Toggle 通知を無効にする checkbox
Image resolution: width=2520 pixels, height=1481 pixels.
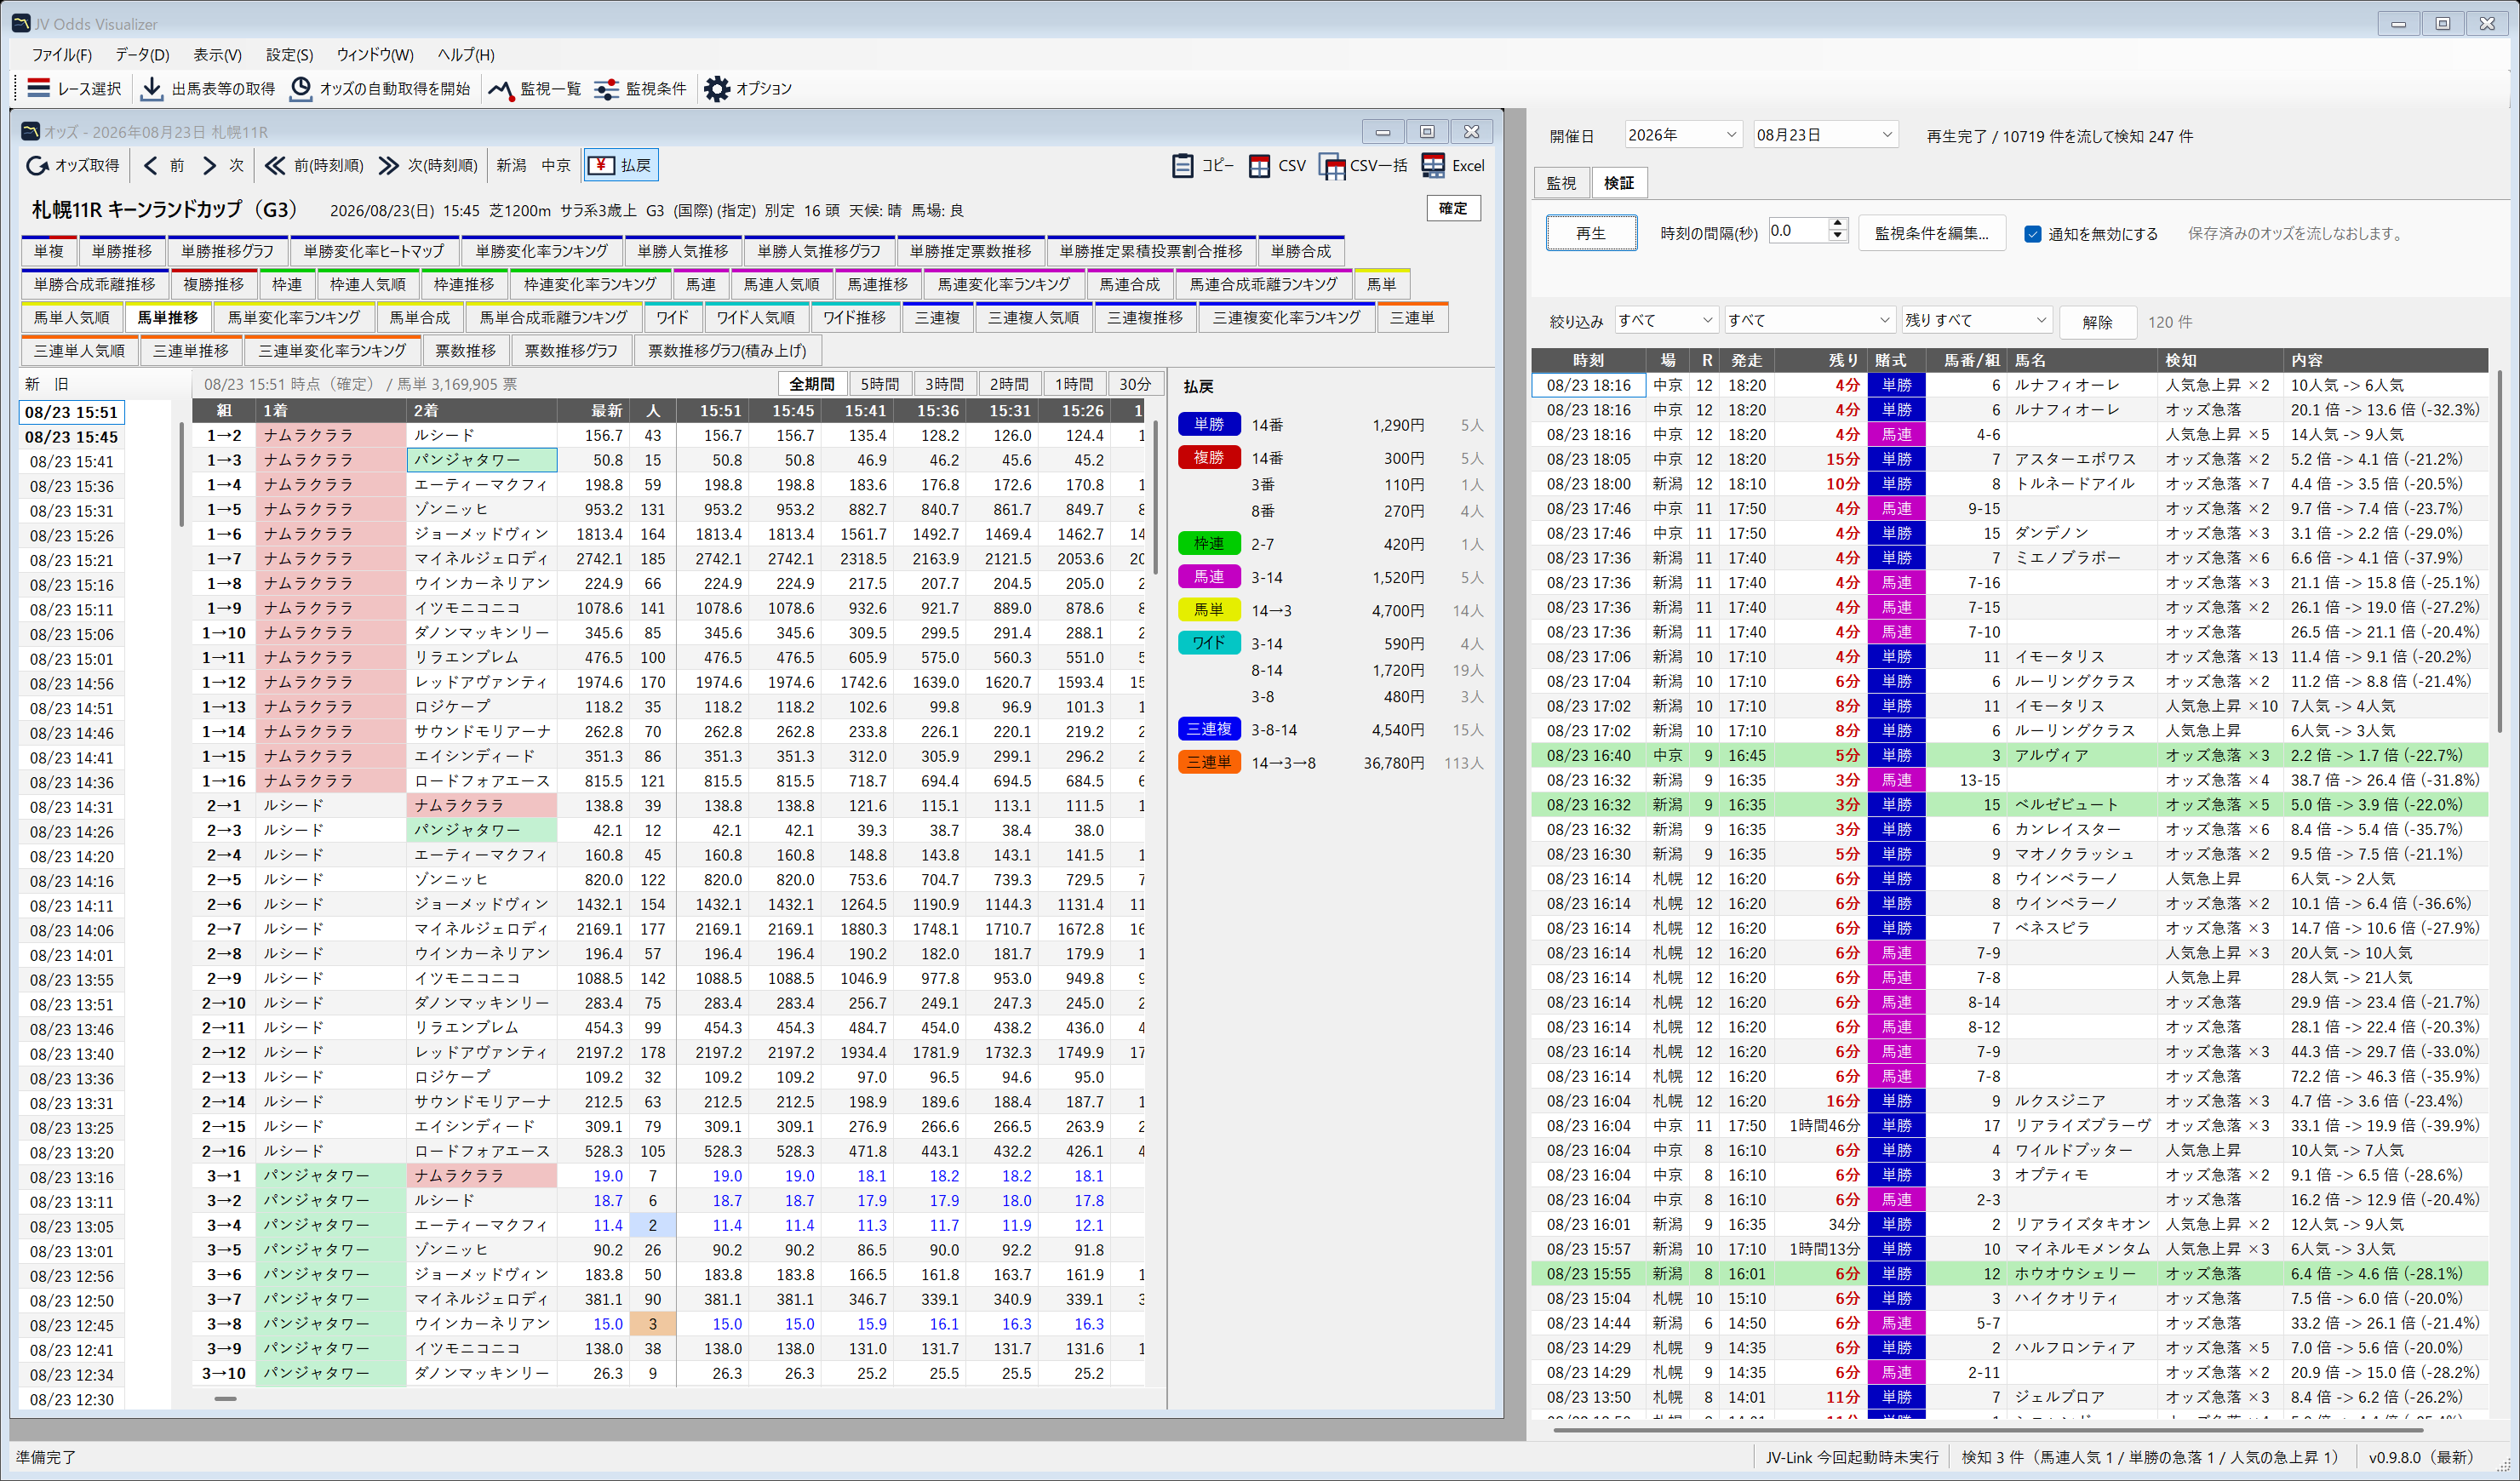pyautogui.click(x=2033, y=233)
